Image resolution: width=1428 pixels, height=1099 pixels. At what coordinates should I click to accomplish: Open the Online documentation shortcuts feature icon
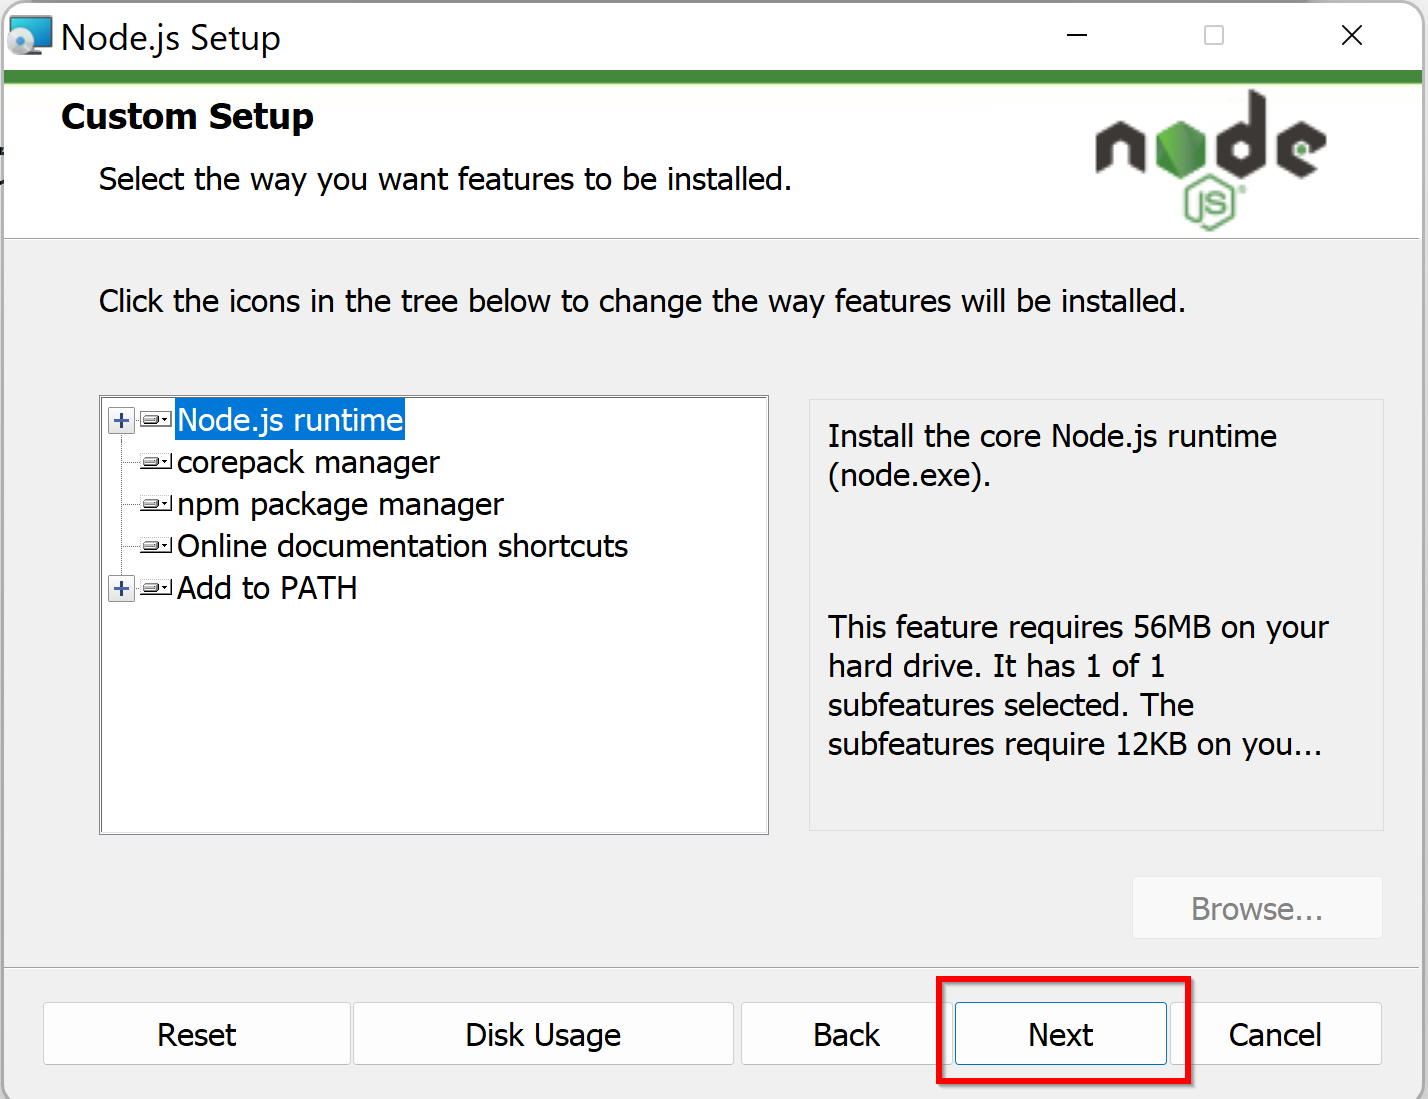point(156,546)
